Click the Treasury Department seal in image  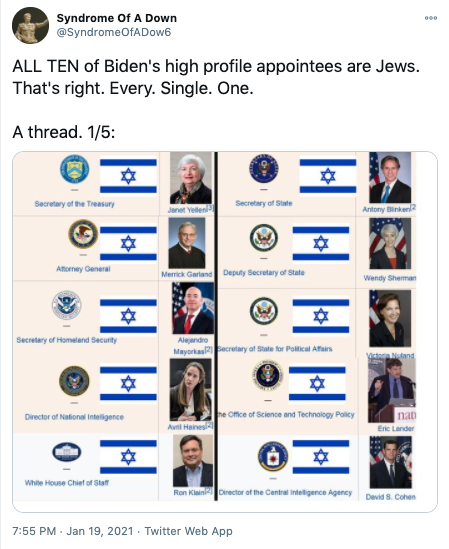[75, 169]
